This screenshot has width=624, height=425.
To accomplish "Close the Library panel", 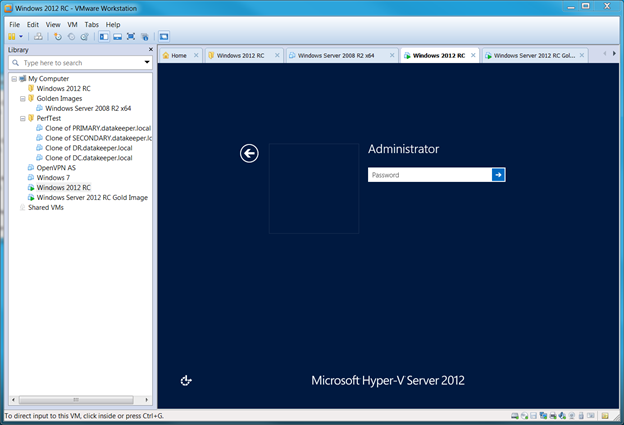I will point(150,49).
